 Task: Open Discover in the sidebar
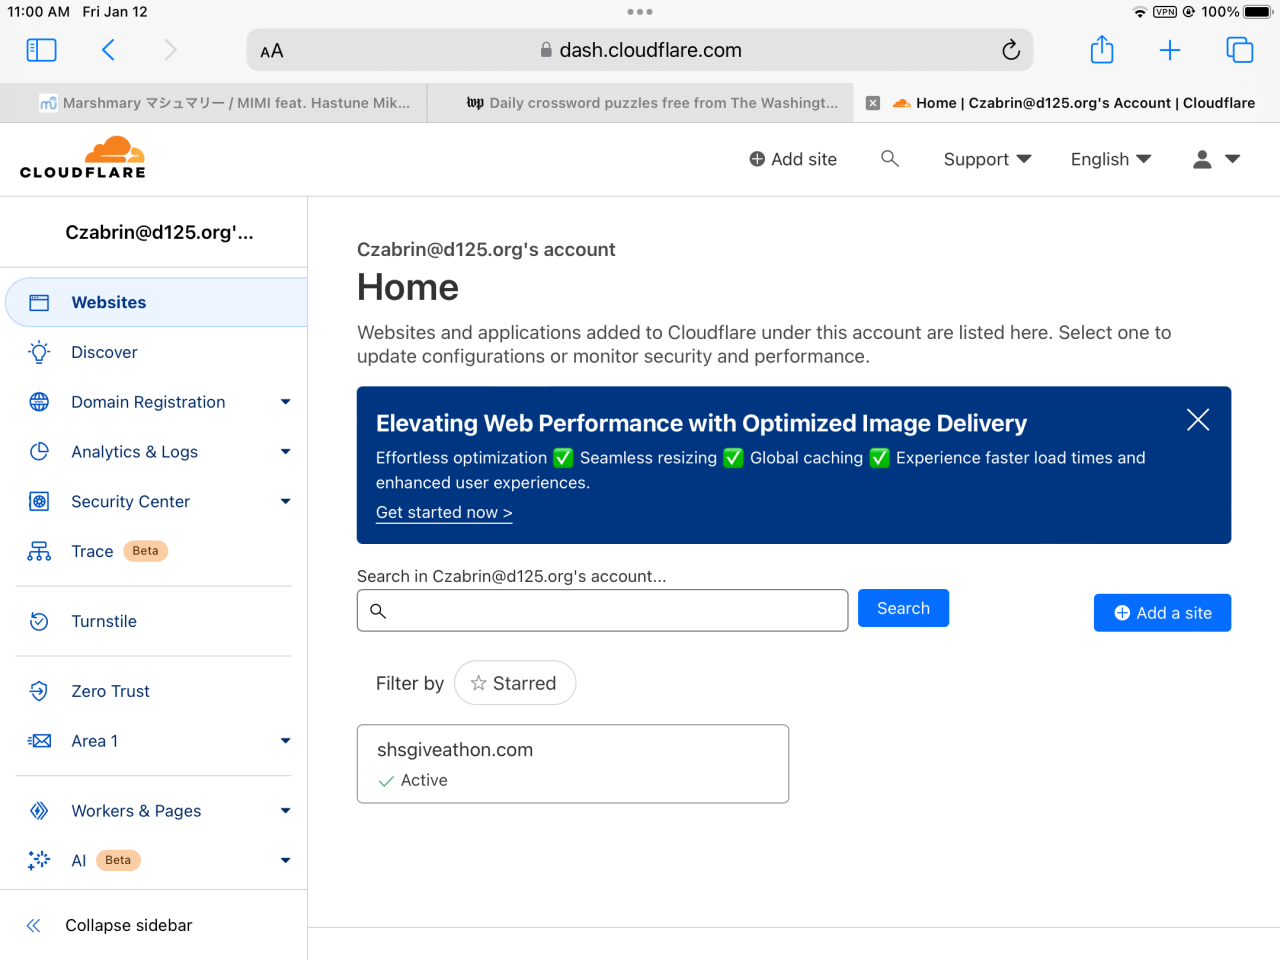104,352
